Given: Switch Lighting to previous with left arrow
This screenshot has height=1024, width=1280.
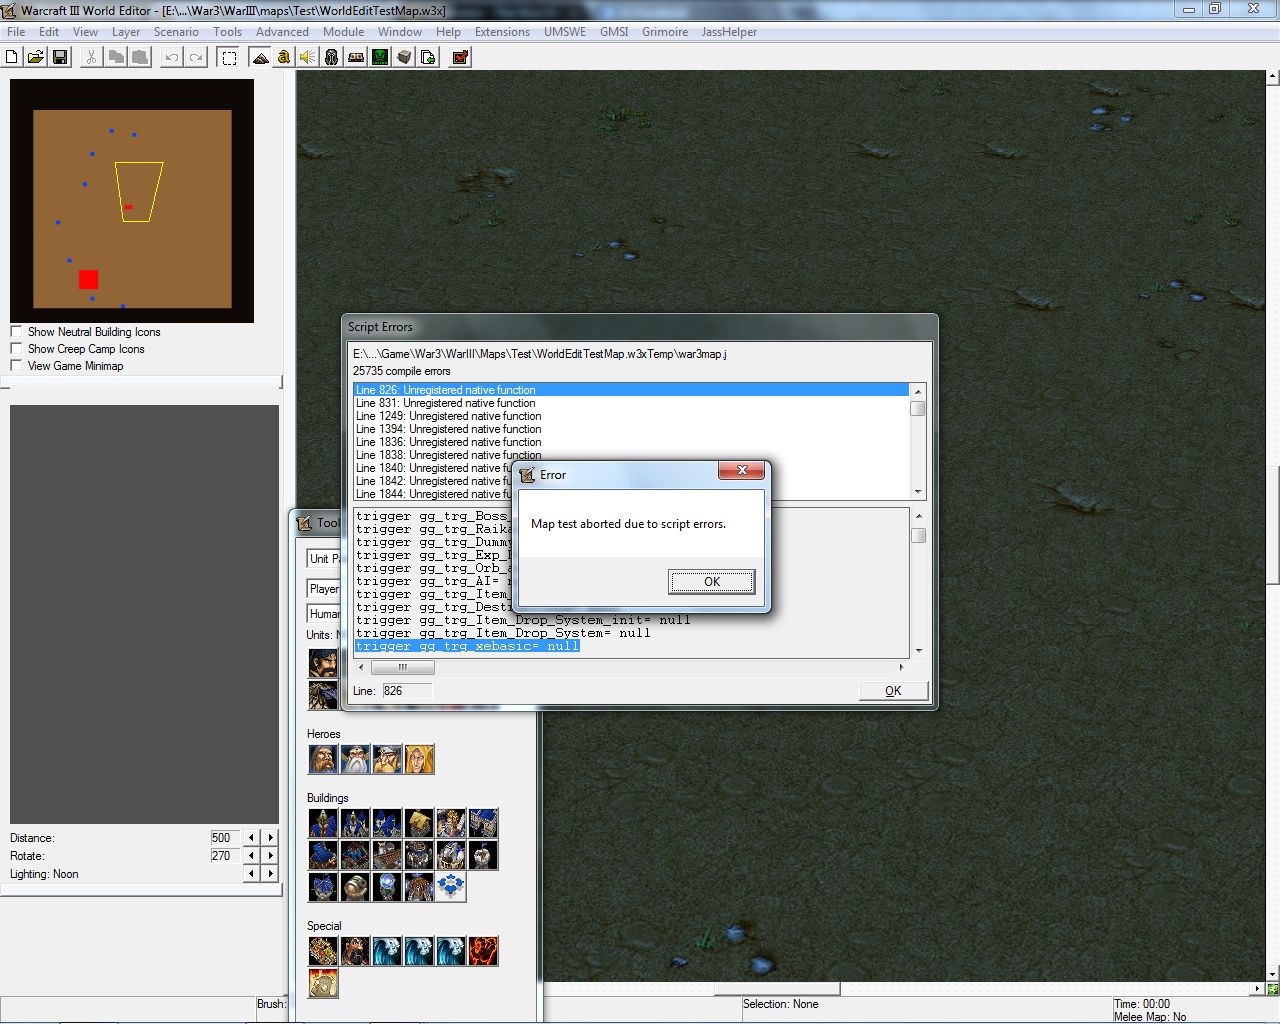Looking at the screenshot, I should point(252,874).
